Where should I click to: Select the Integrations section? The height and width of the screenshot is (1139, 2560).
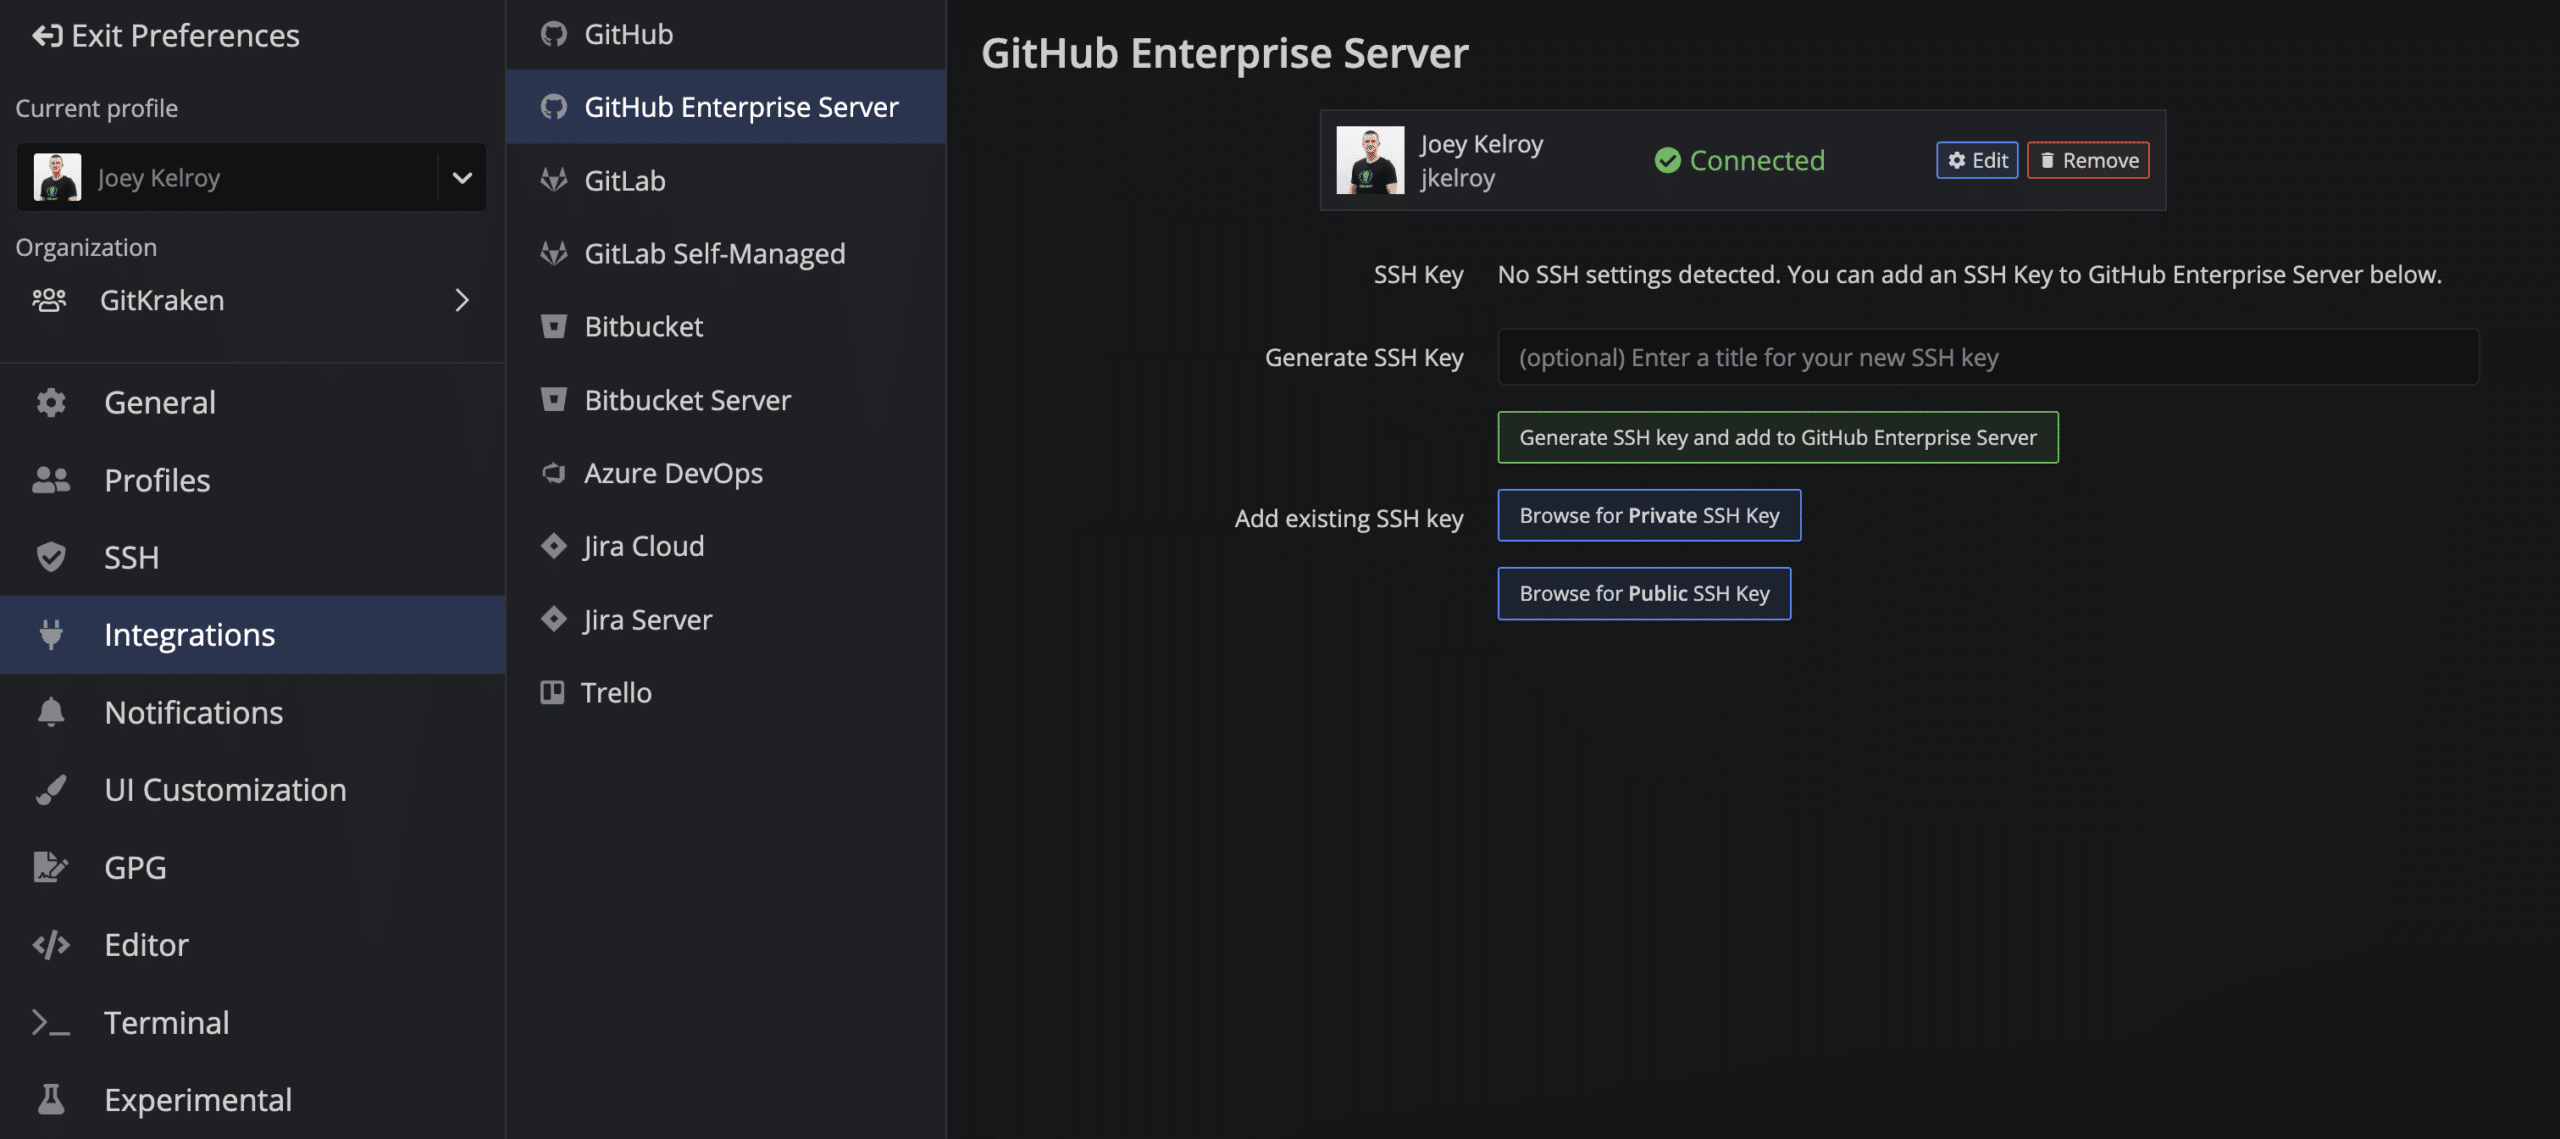click(252, 635)
